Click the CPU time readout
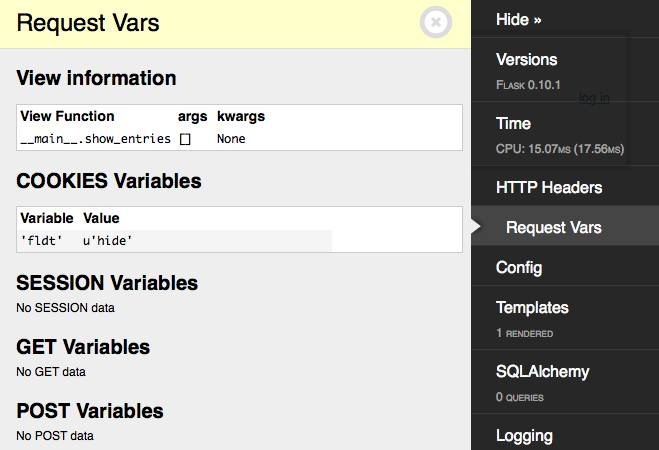Image resolution: width=659 pixels, height=450 pixels. pos(560,149)
